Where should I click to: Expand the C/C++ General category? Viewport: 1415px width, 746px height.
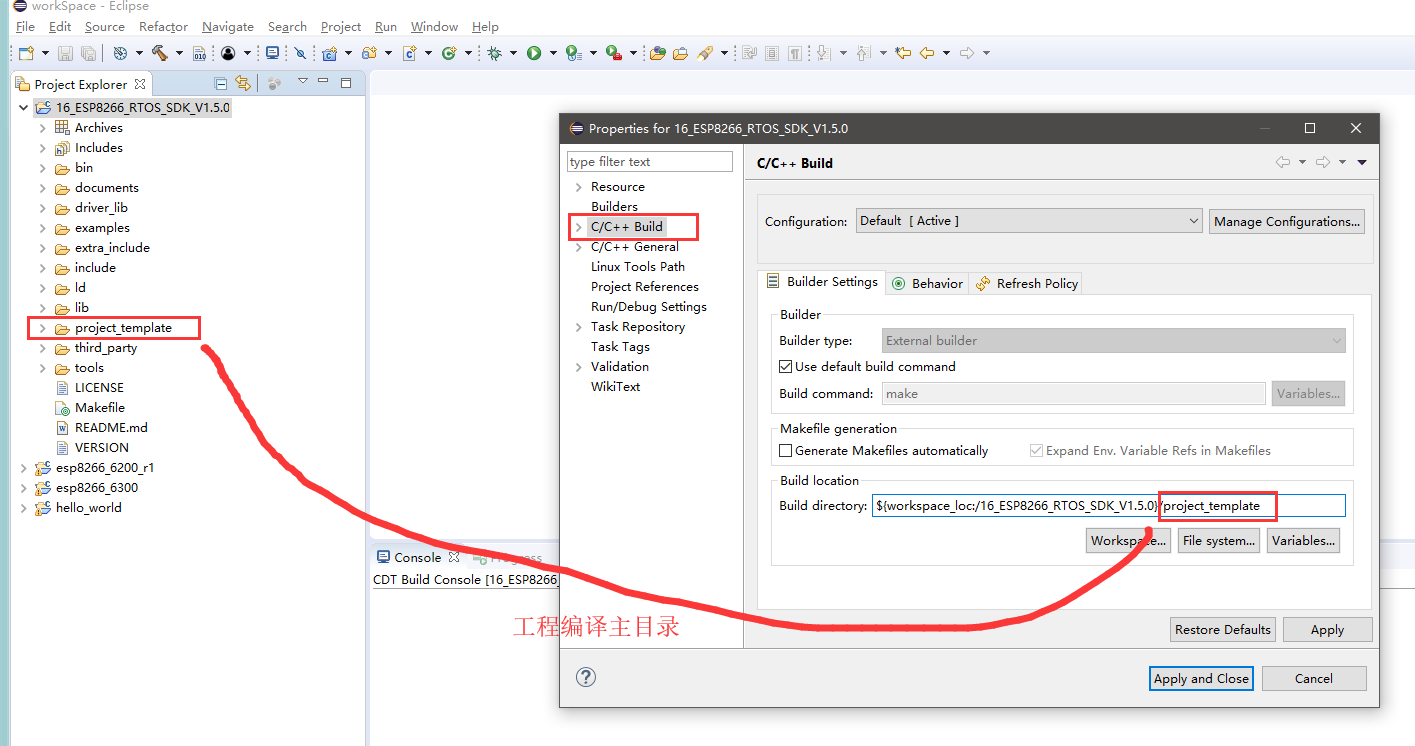tap(578, 247)
